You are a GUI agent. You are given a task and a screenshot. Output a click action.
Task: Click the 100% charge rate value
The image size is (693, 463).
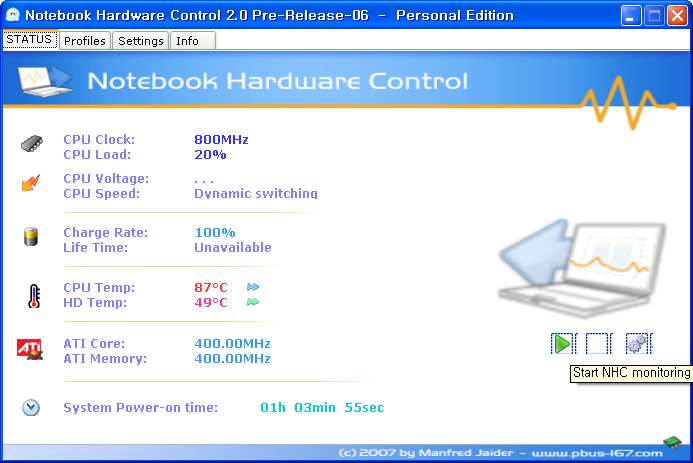[x=215, y=232]
